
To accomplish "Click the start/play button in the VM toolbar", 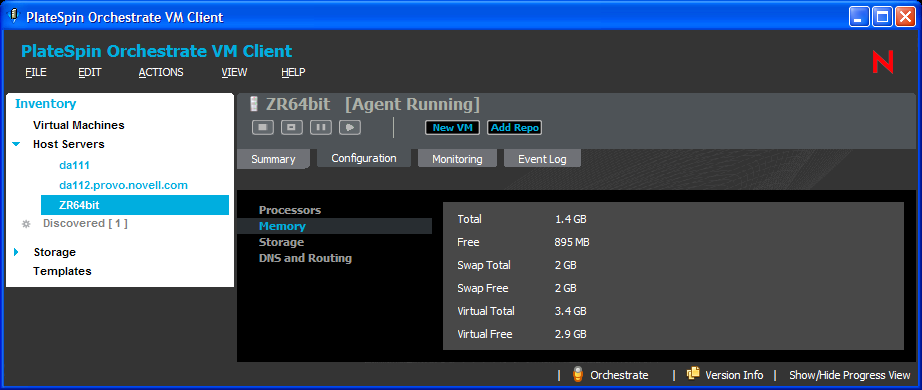I will pos(350,127).
